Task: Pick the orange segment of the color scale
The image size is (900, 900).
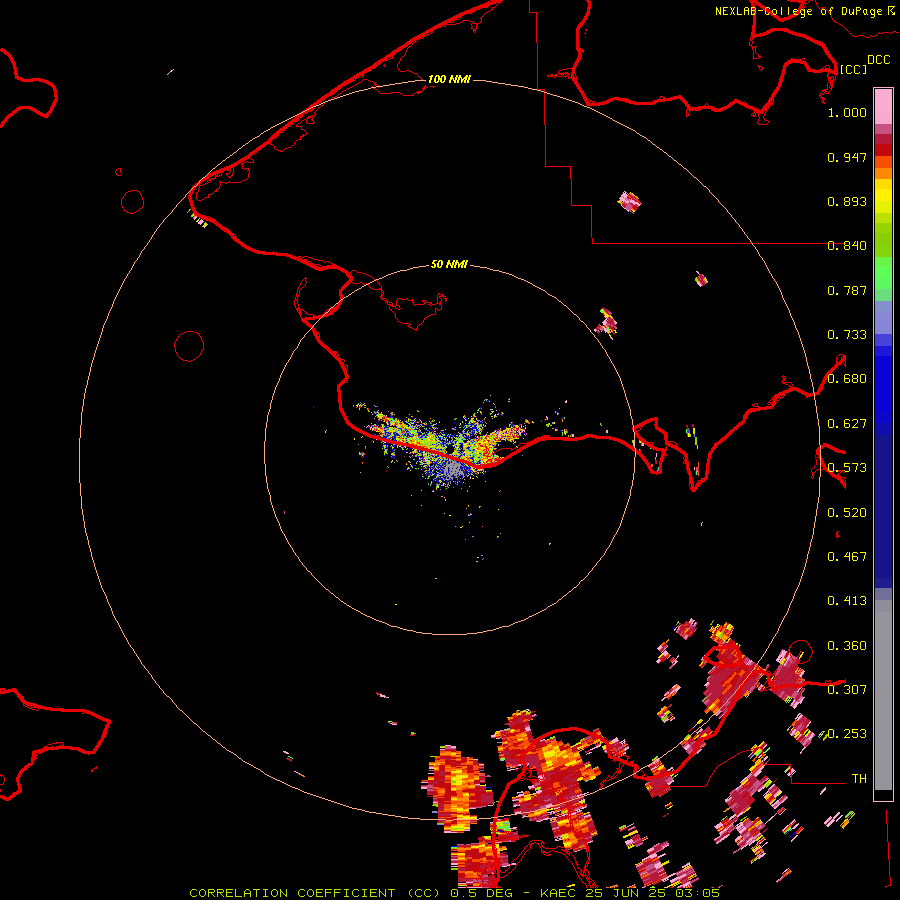Action: [883, 173]
